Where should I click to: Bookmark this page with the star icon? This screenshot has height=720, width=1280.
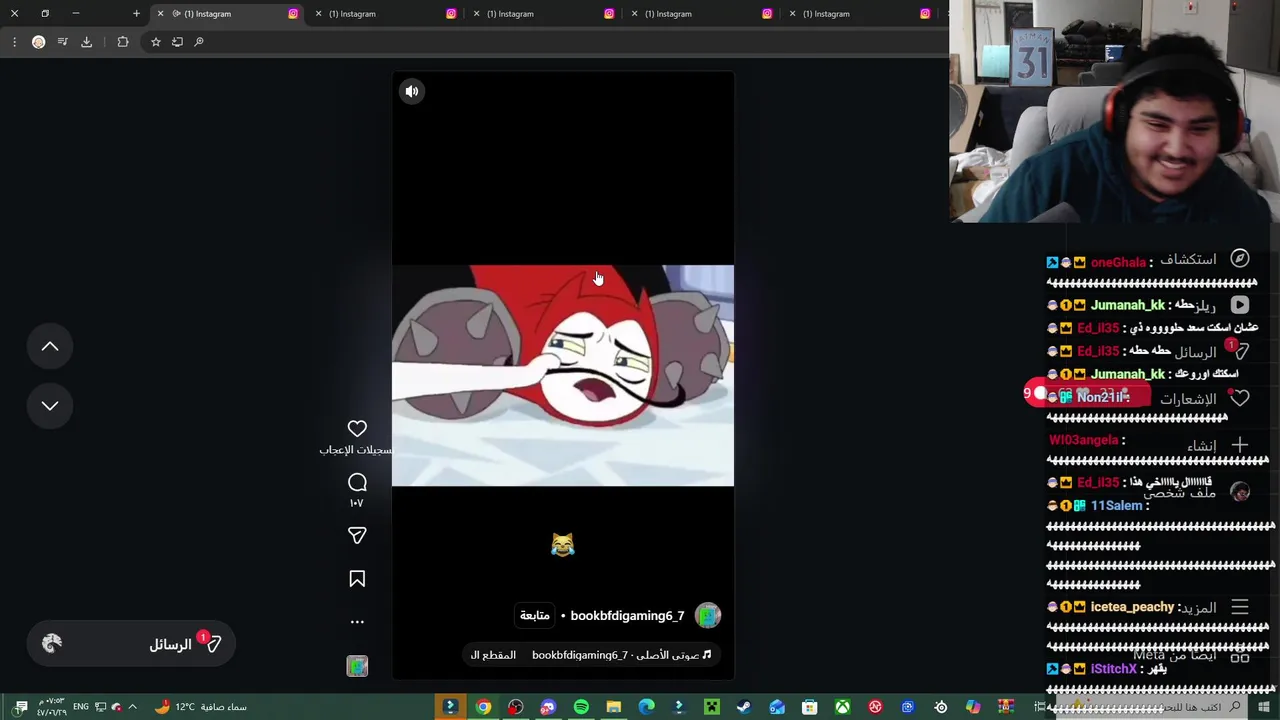(x=155, y=42)
